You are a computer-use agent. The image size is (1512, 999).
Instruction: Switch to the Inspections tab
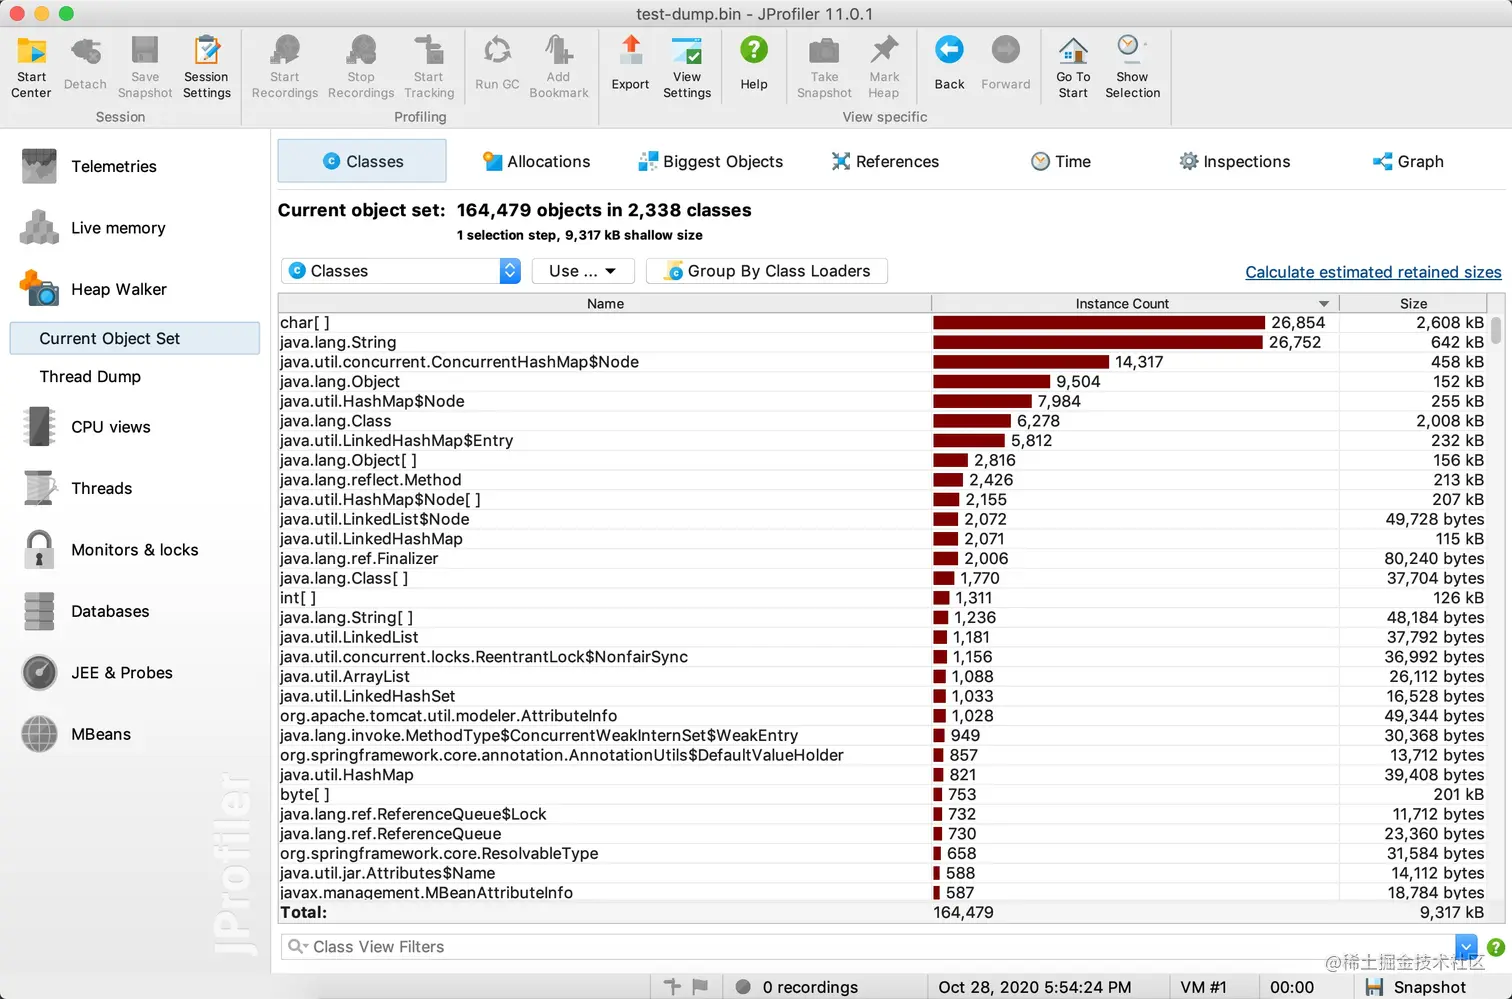pyautogui.click(x=1235, y=161)
